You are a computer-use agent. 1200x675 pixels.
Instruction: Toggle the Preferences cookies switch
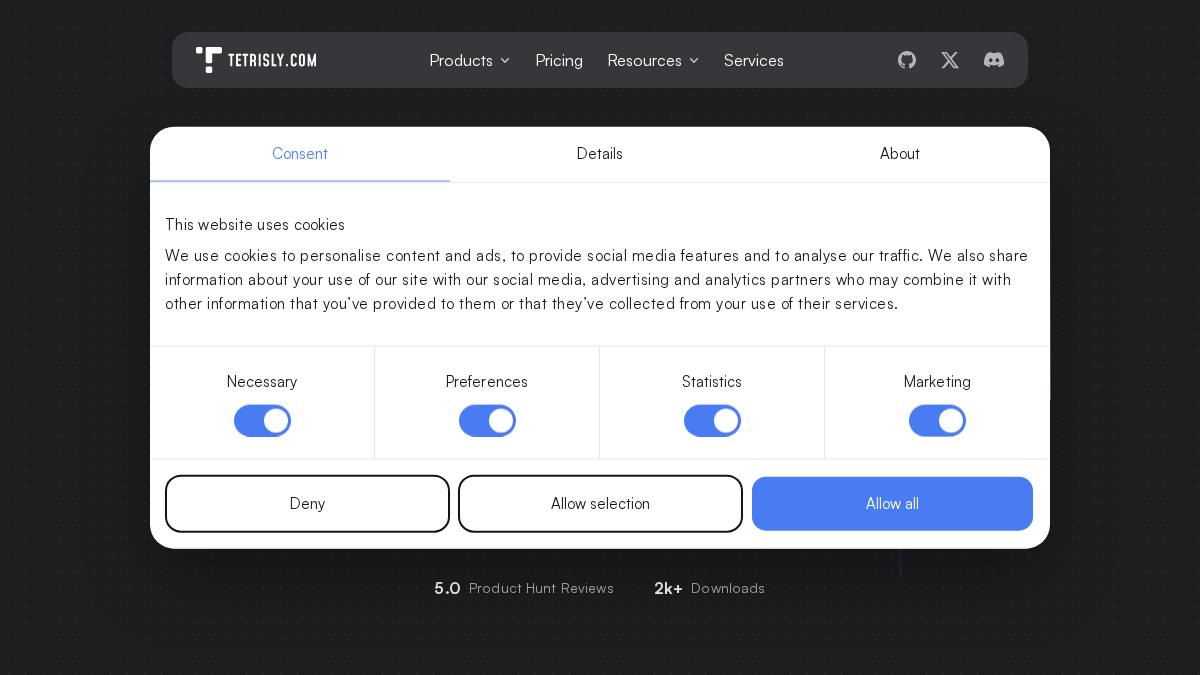(487, 421)
